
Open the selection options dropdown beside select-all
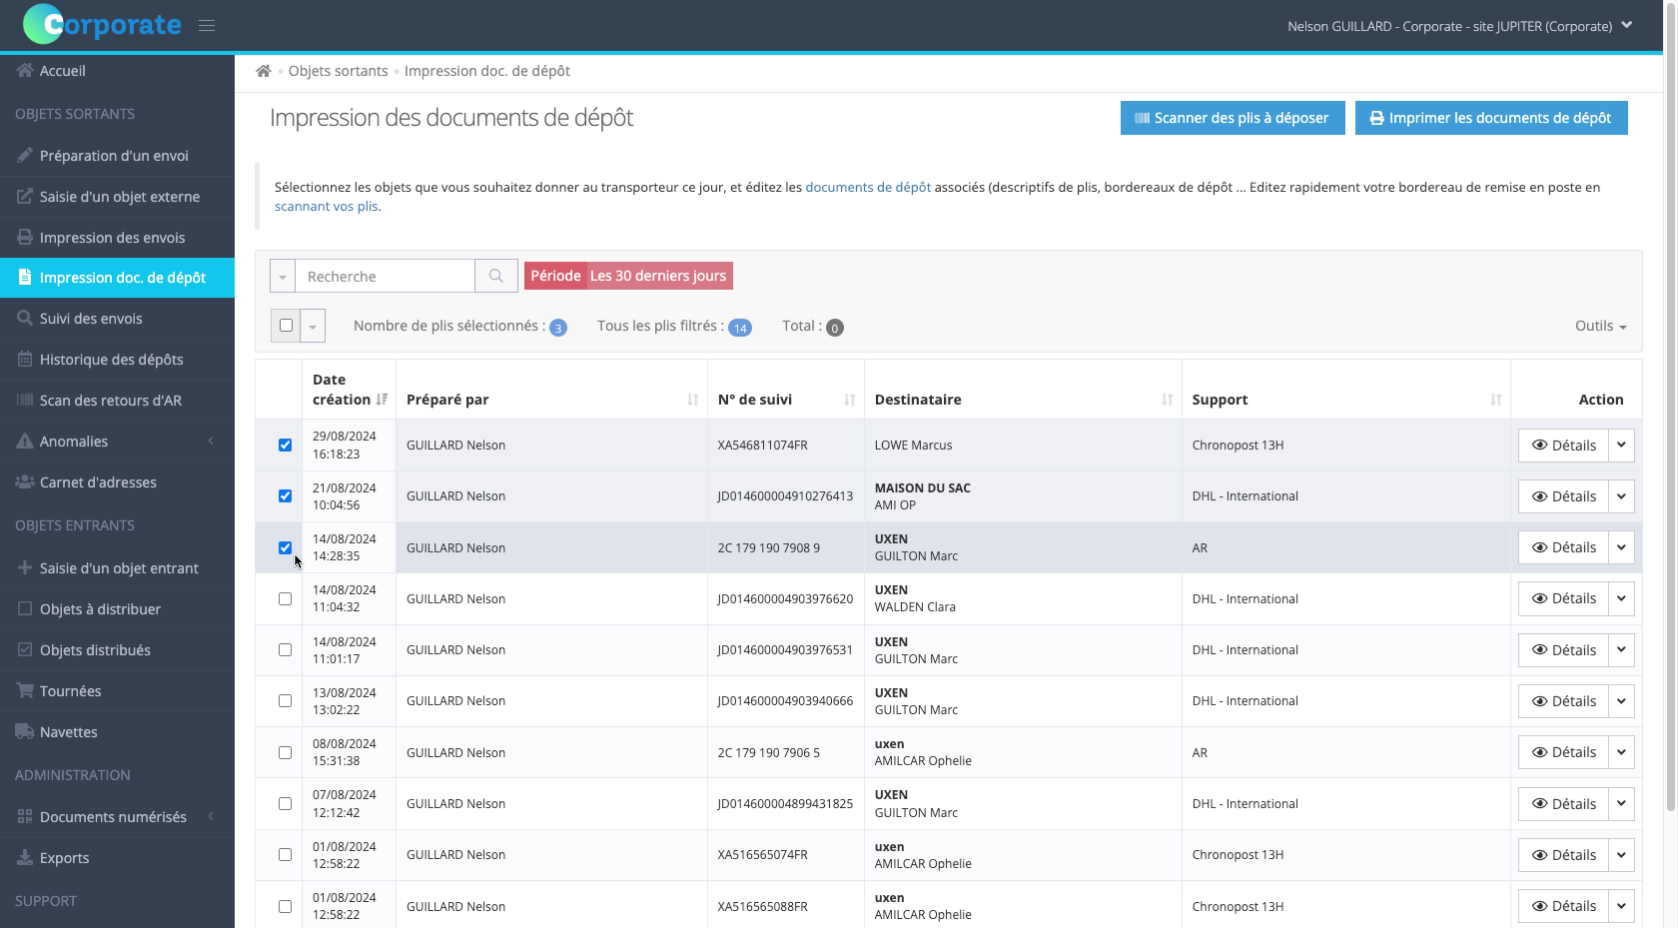(313, 326)
